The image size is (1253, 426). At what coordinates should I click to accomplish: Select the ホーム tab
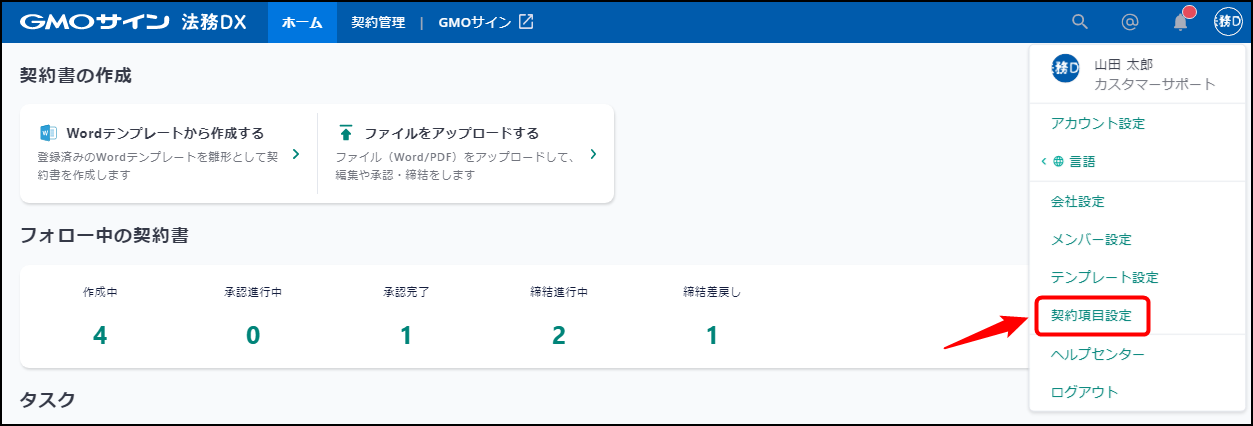coord(302,21)
